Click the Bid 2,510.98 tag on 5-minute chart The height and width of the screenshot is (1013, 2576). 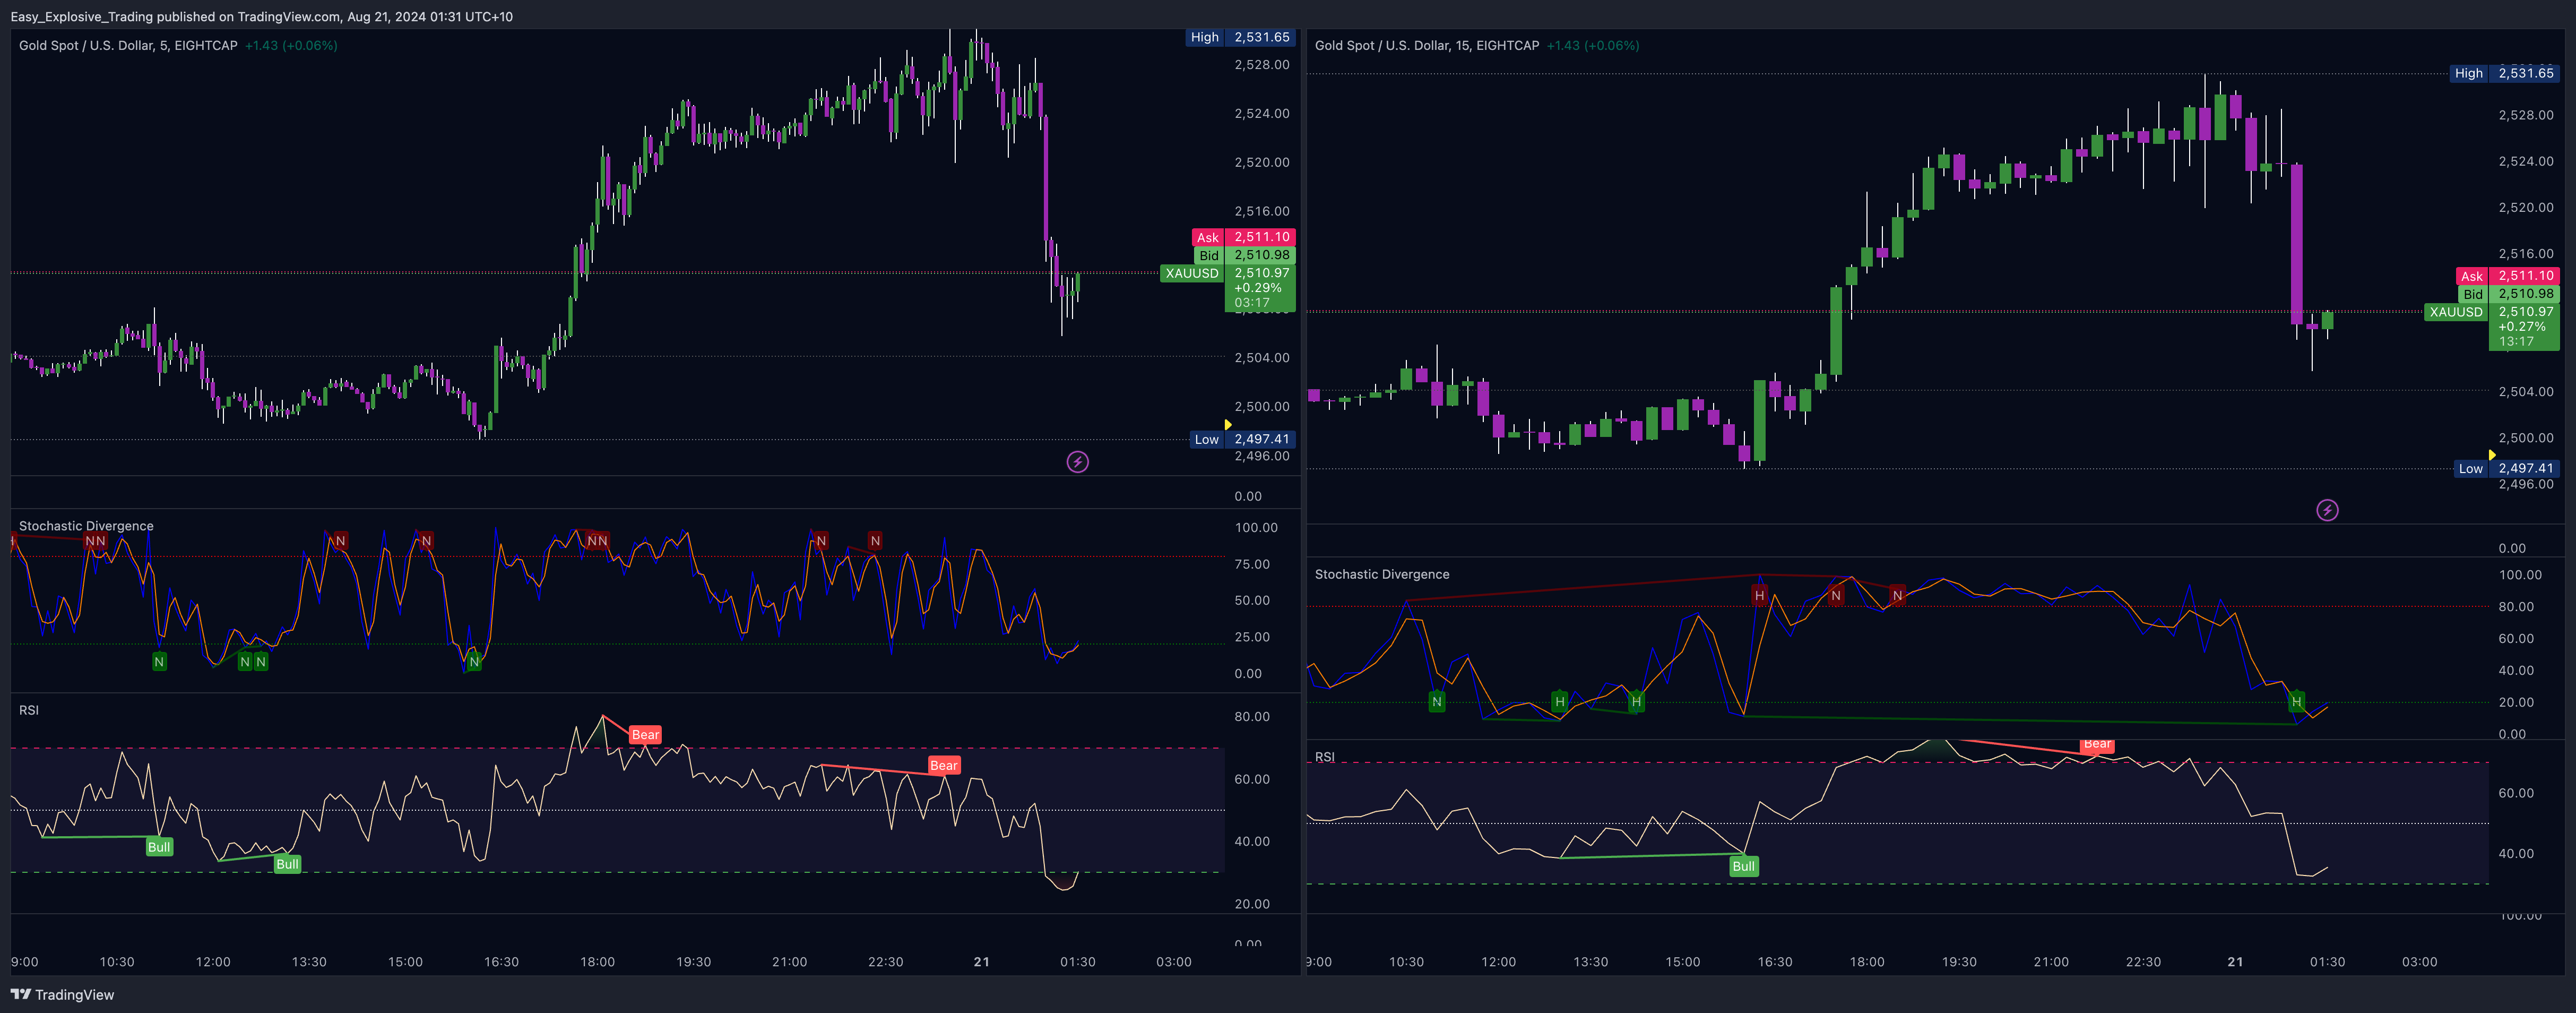(x=1245, y=255)
